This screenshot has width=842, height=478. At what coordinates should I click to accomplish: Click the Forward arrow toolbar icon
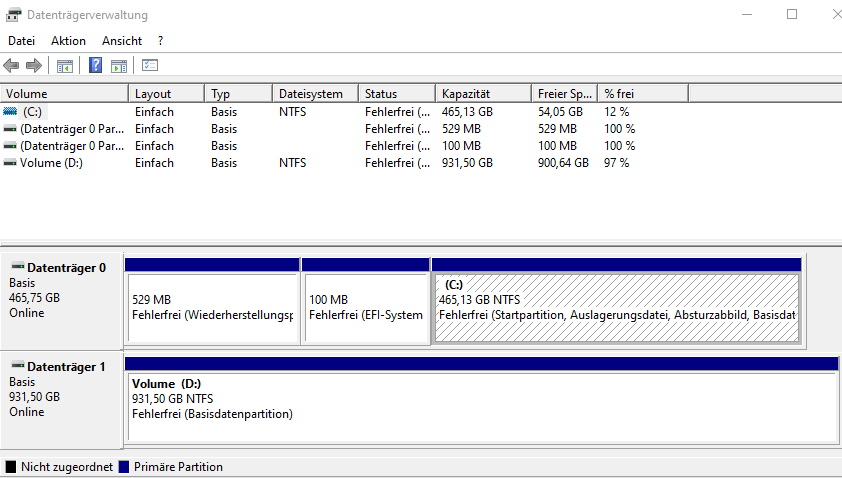pyautogui.click(x=34, y=66)
